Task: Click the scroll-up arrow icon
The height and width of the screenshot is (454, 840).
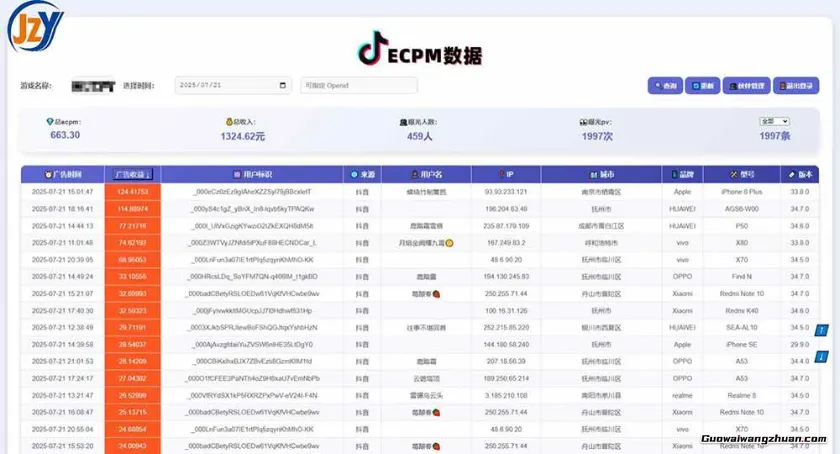Action: 821,330
